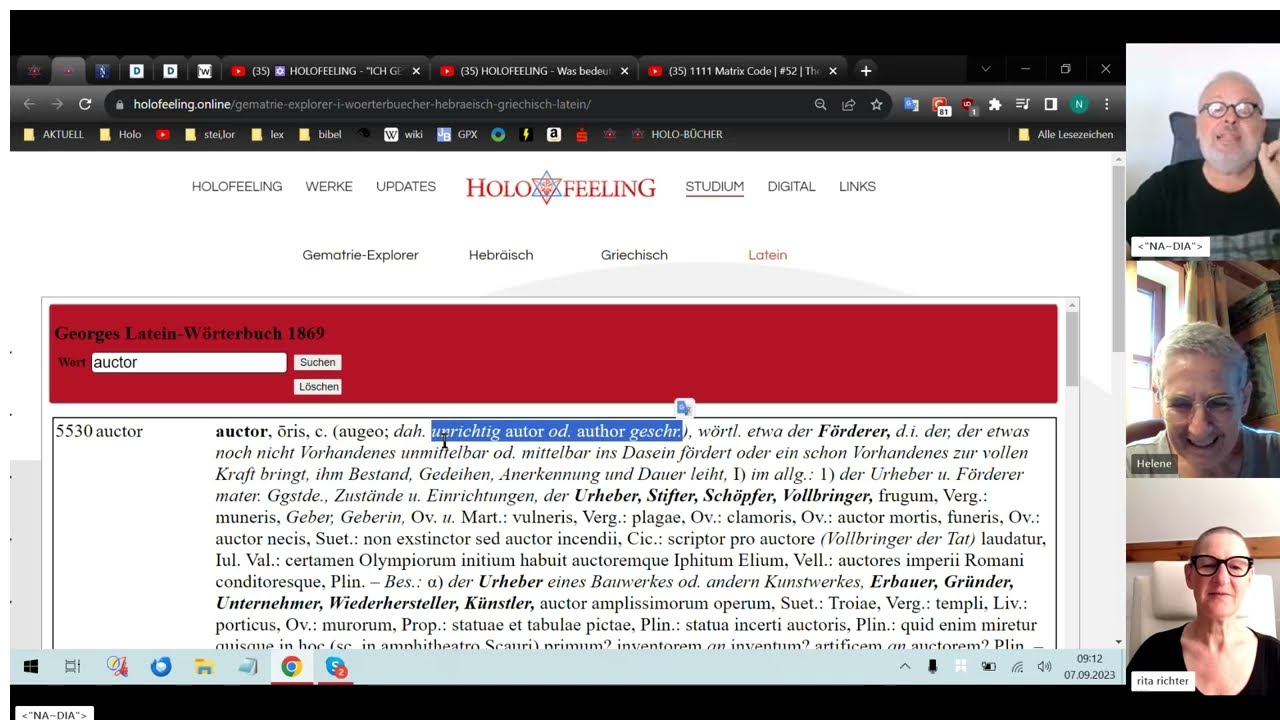Open the DIGITAL menu item
This screenshot has width=1280, height=720.
tap(791, 187)
